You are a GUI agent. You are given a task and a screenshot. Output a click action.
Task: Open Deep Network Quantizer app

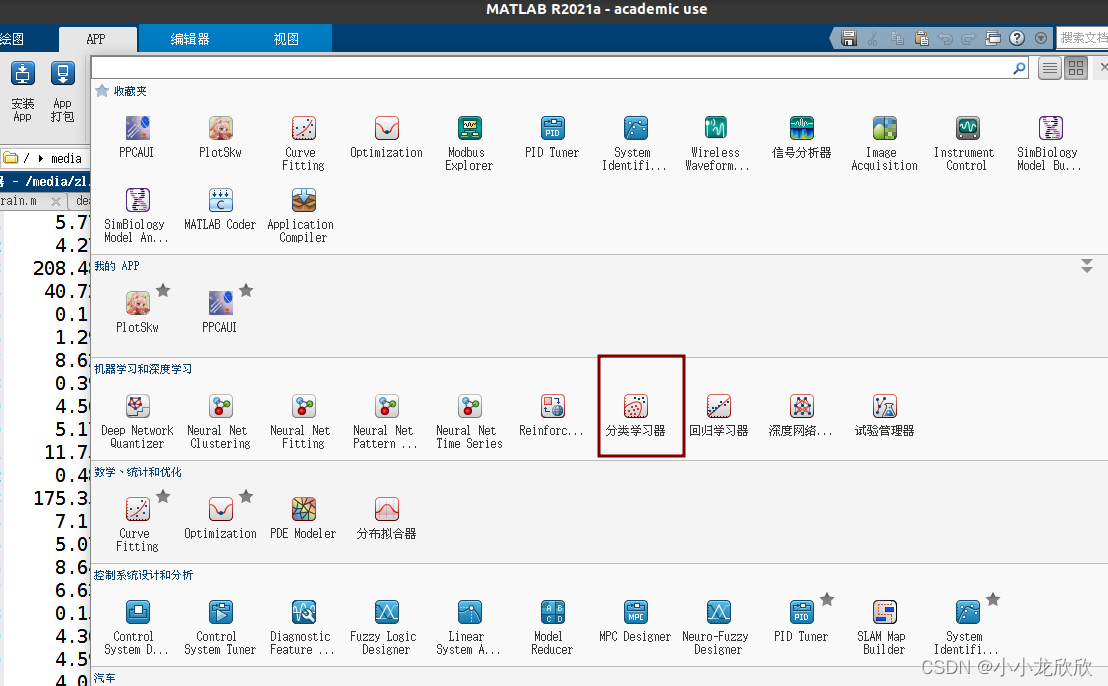click(137, 422)
